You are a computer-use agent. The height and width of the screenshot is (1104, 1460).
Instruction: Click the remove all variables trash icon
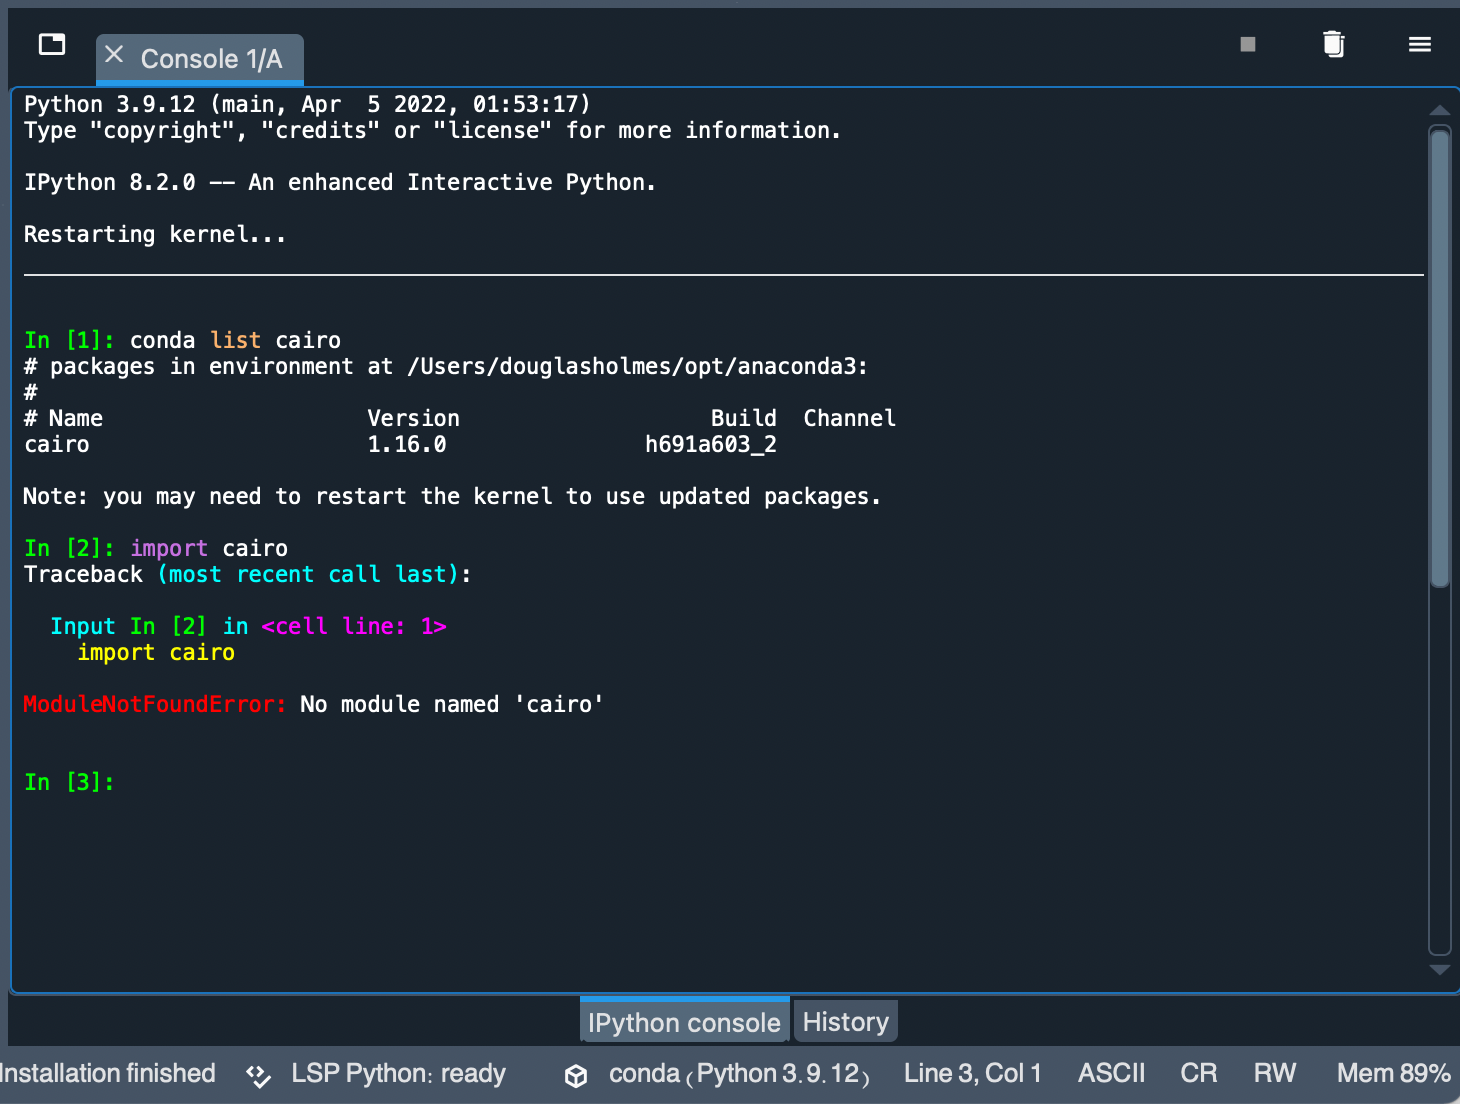pos(1334,44)
